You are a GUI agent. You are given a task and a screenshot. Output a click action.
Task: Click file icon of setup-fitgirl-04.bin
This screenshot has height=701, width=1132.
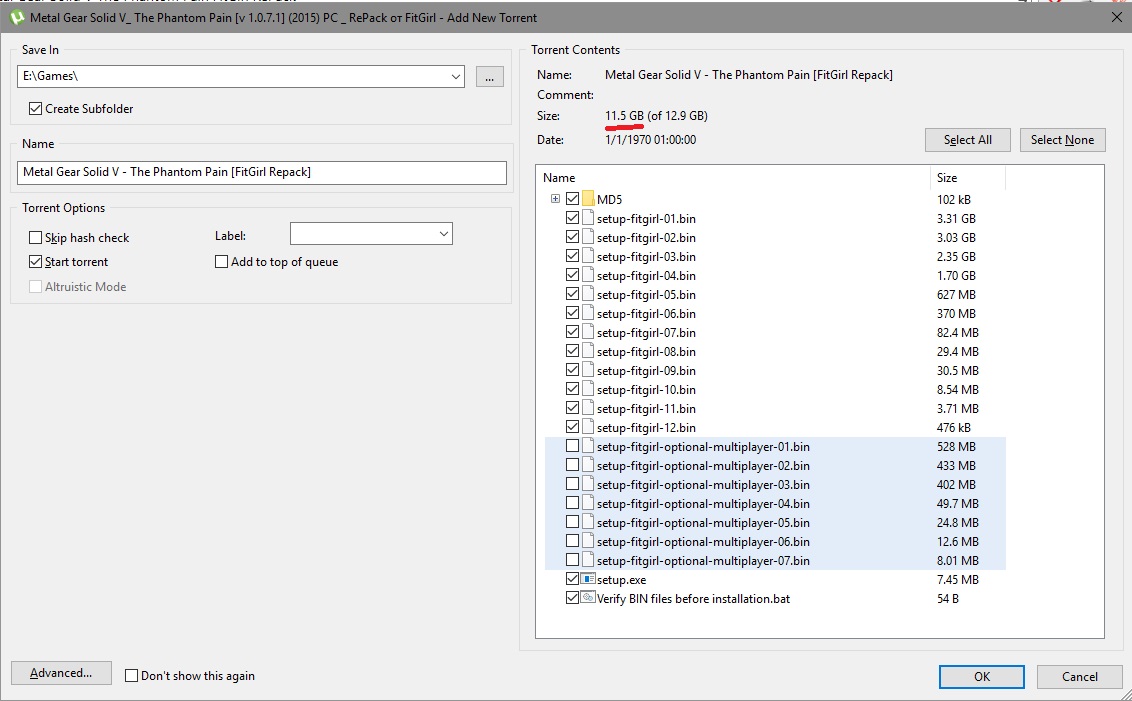(x=588, y=274)
